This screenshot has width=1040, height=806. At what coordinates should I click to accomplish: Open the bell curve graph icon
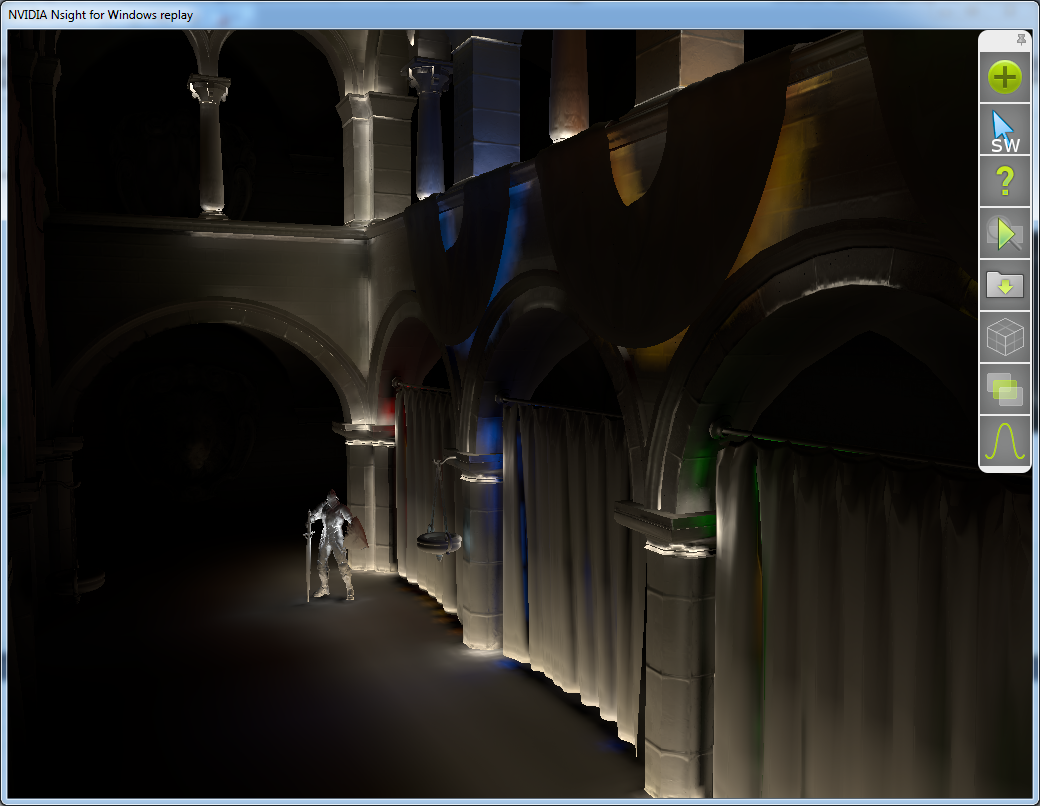click(1005, 442)
